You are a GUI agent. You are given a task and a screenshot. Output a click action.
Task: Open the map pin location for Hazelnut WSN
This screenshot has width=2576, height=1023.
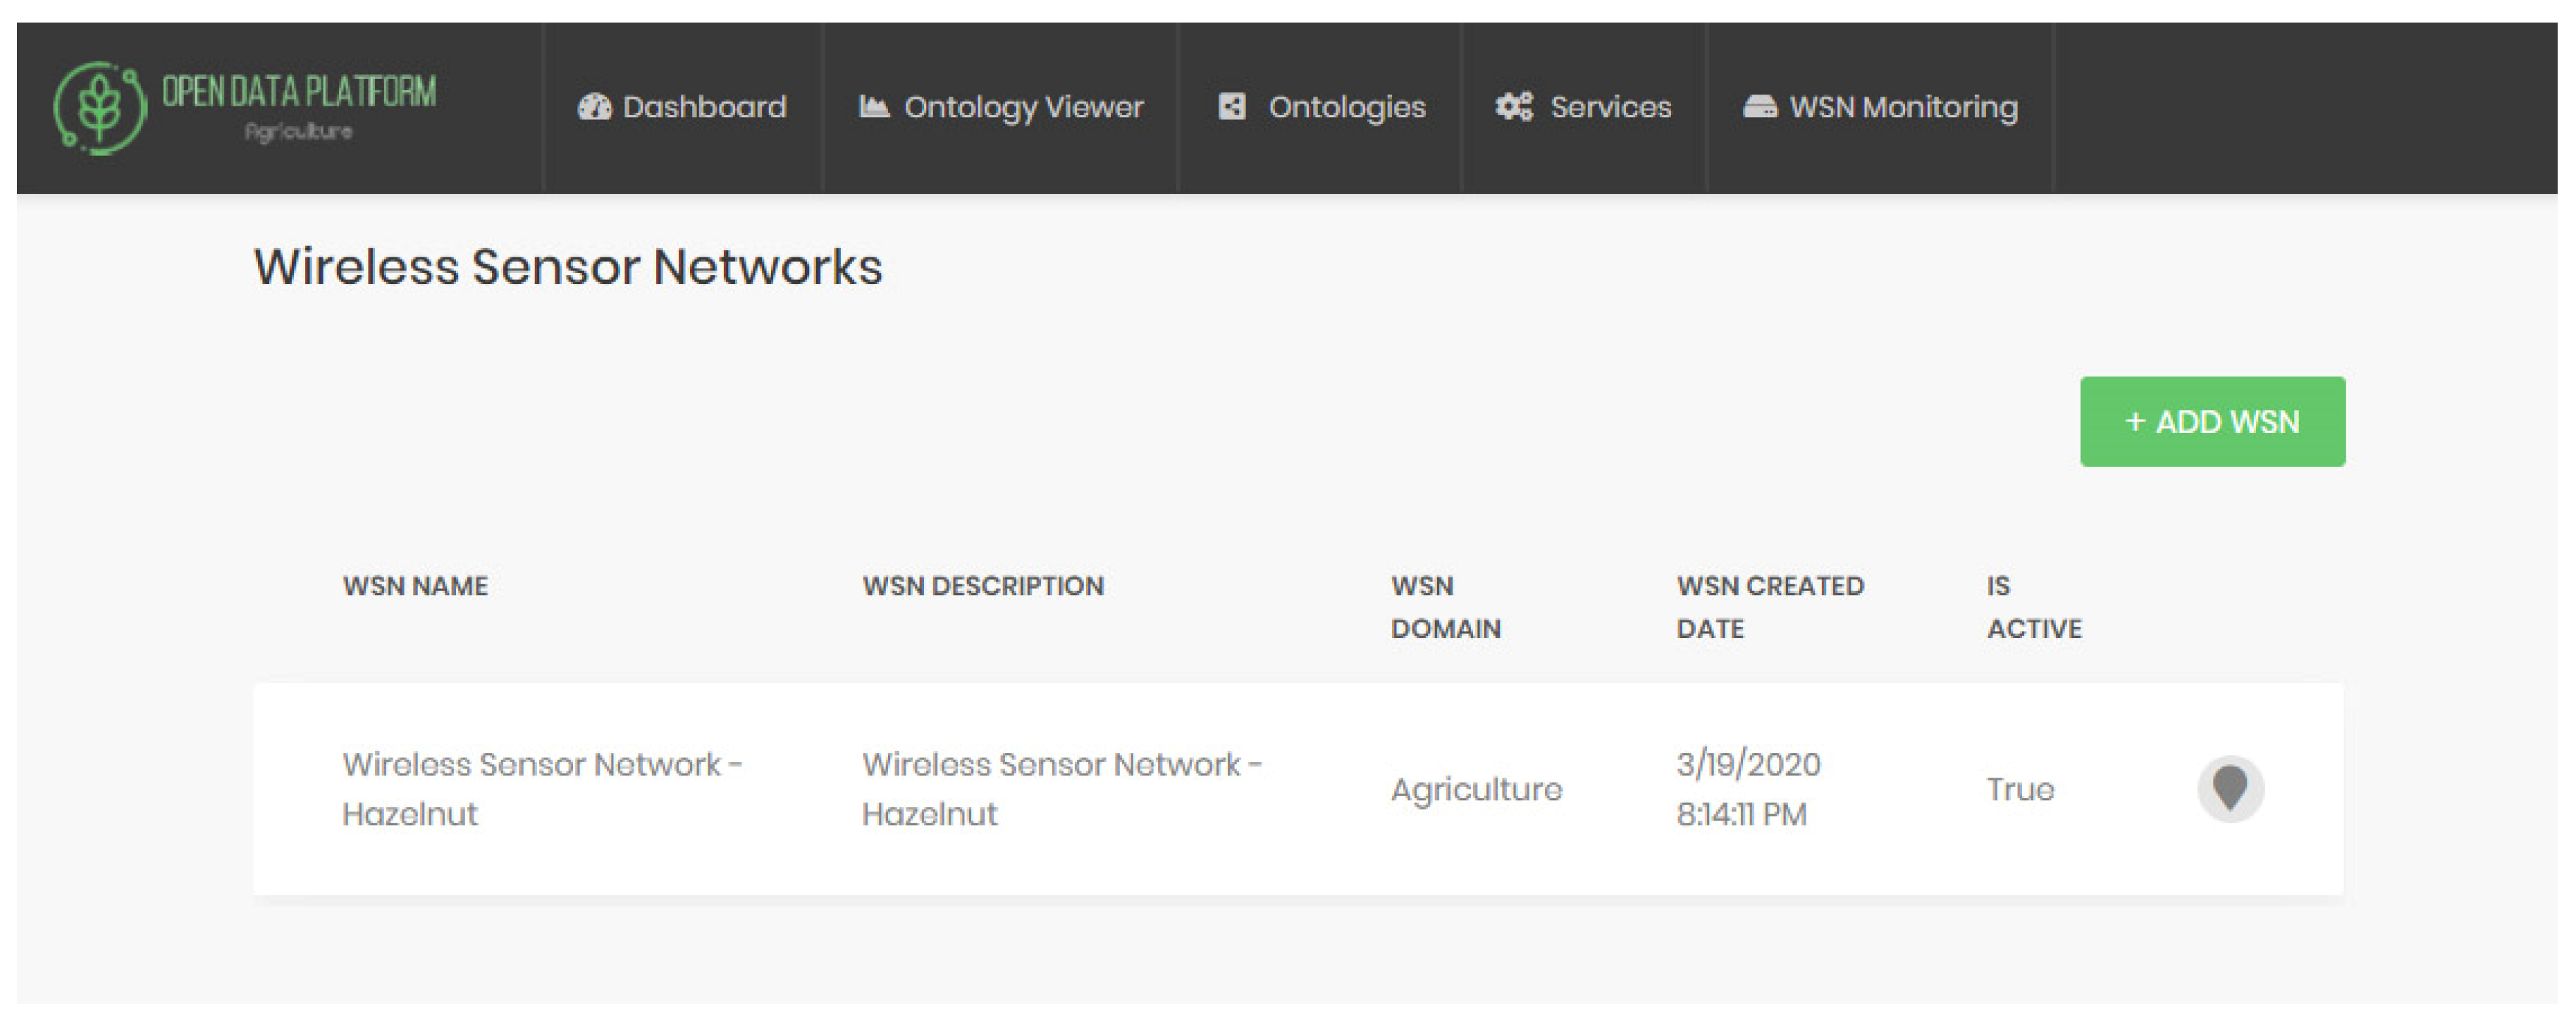[x=2229, y=788]
